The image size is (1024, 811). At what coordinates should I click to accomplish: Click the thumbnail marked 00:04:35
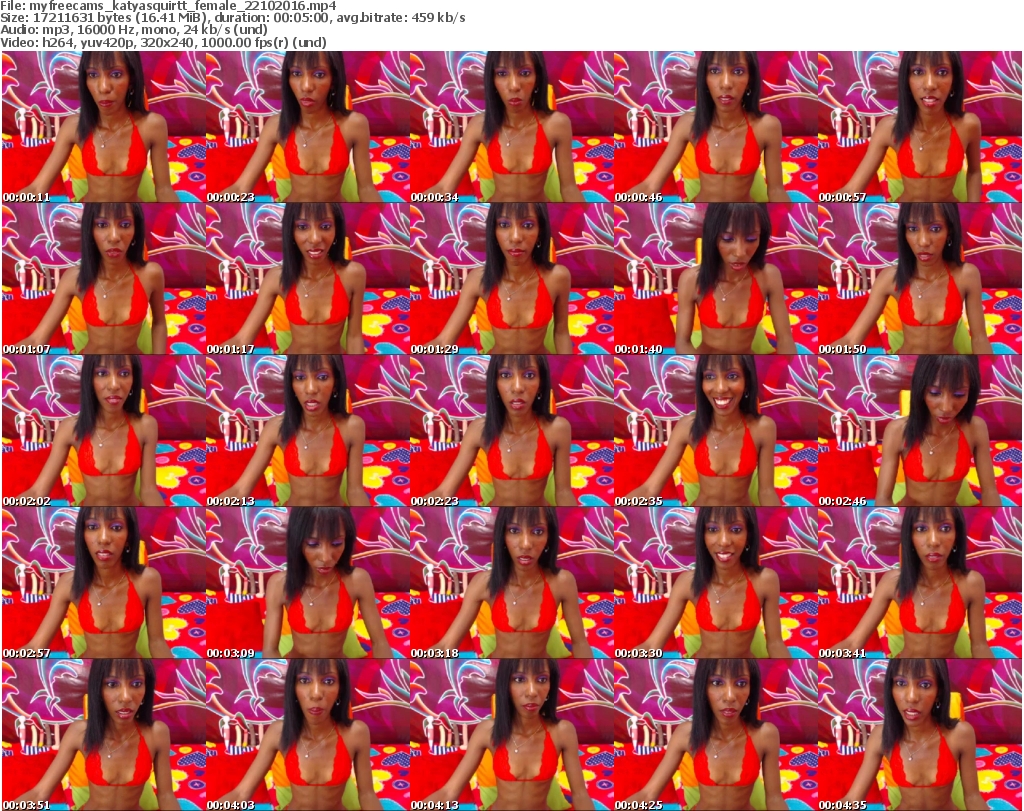pos(920,735)
